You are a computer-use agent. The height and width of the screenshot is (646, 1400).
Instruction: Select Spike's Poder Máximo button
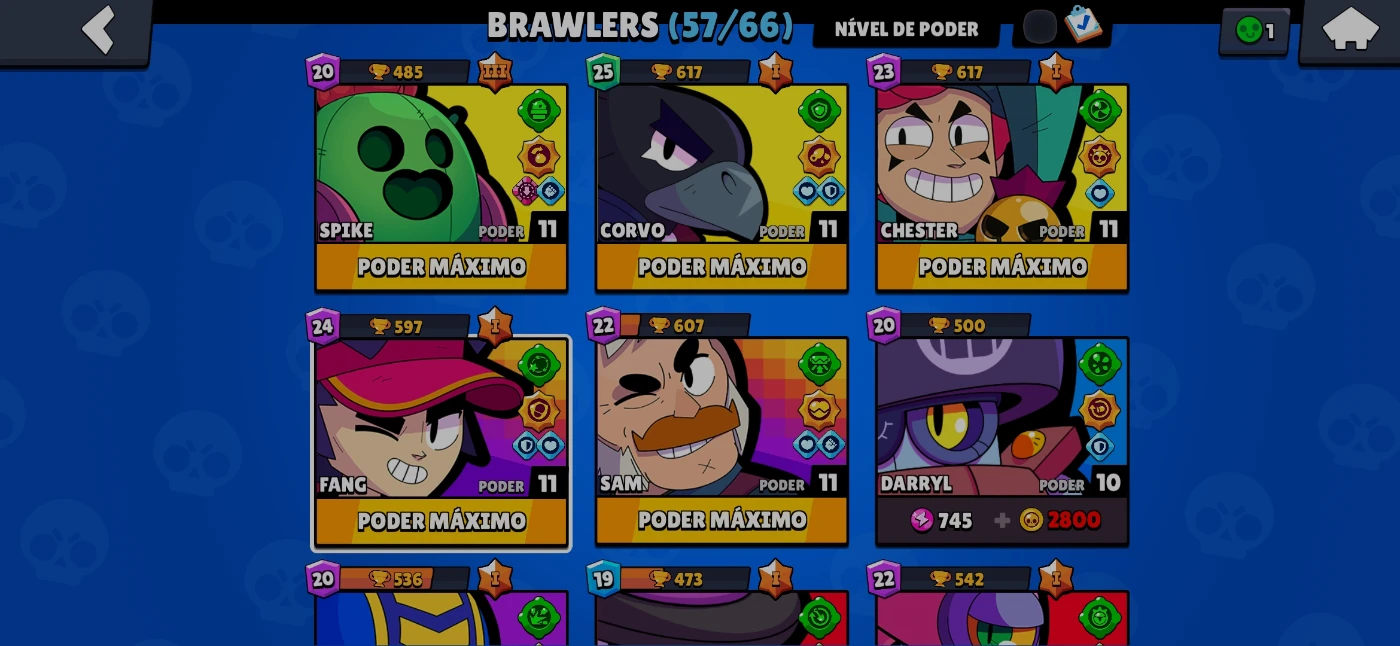441,267
